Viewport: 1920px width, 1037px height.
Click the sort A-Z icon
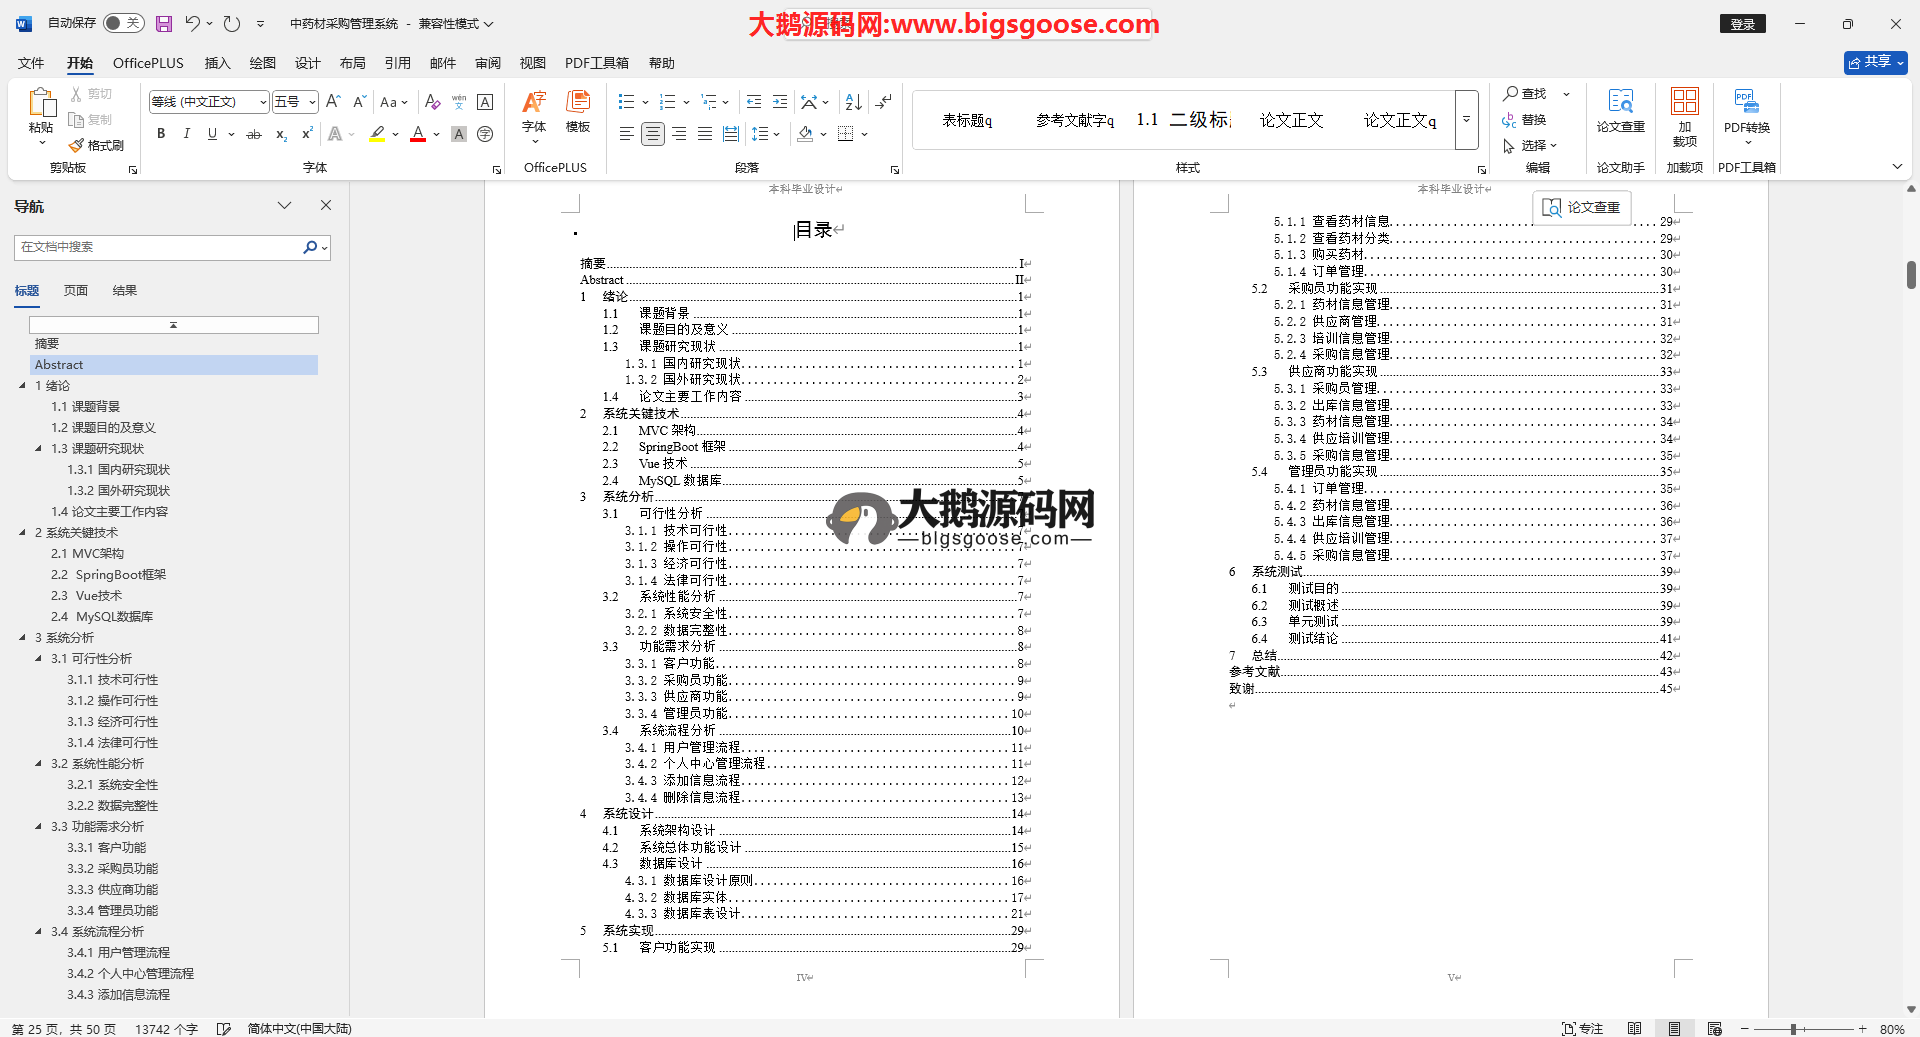pos(853,102)
